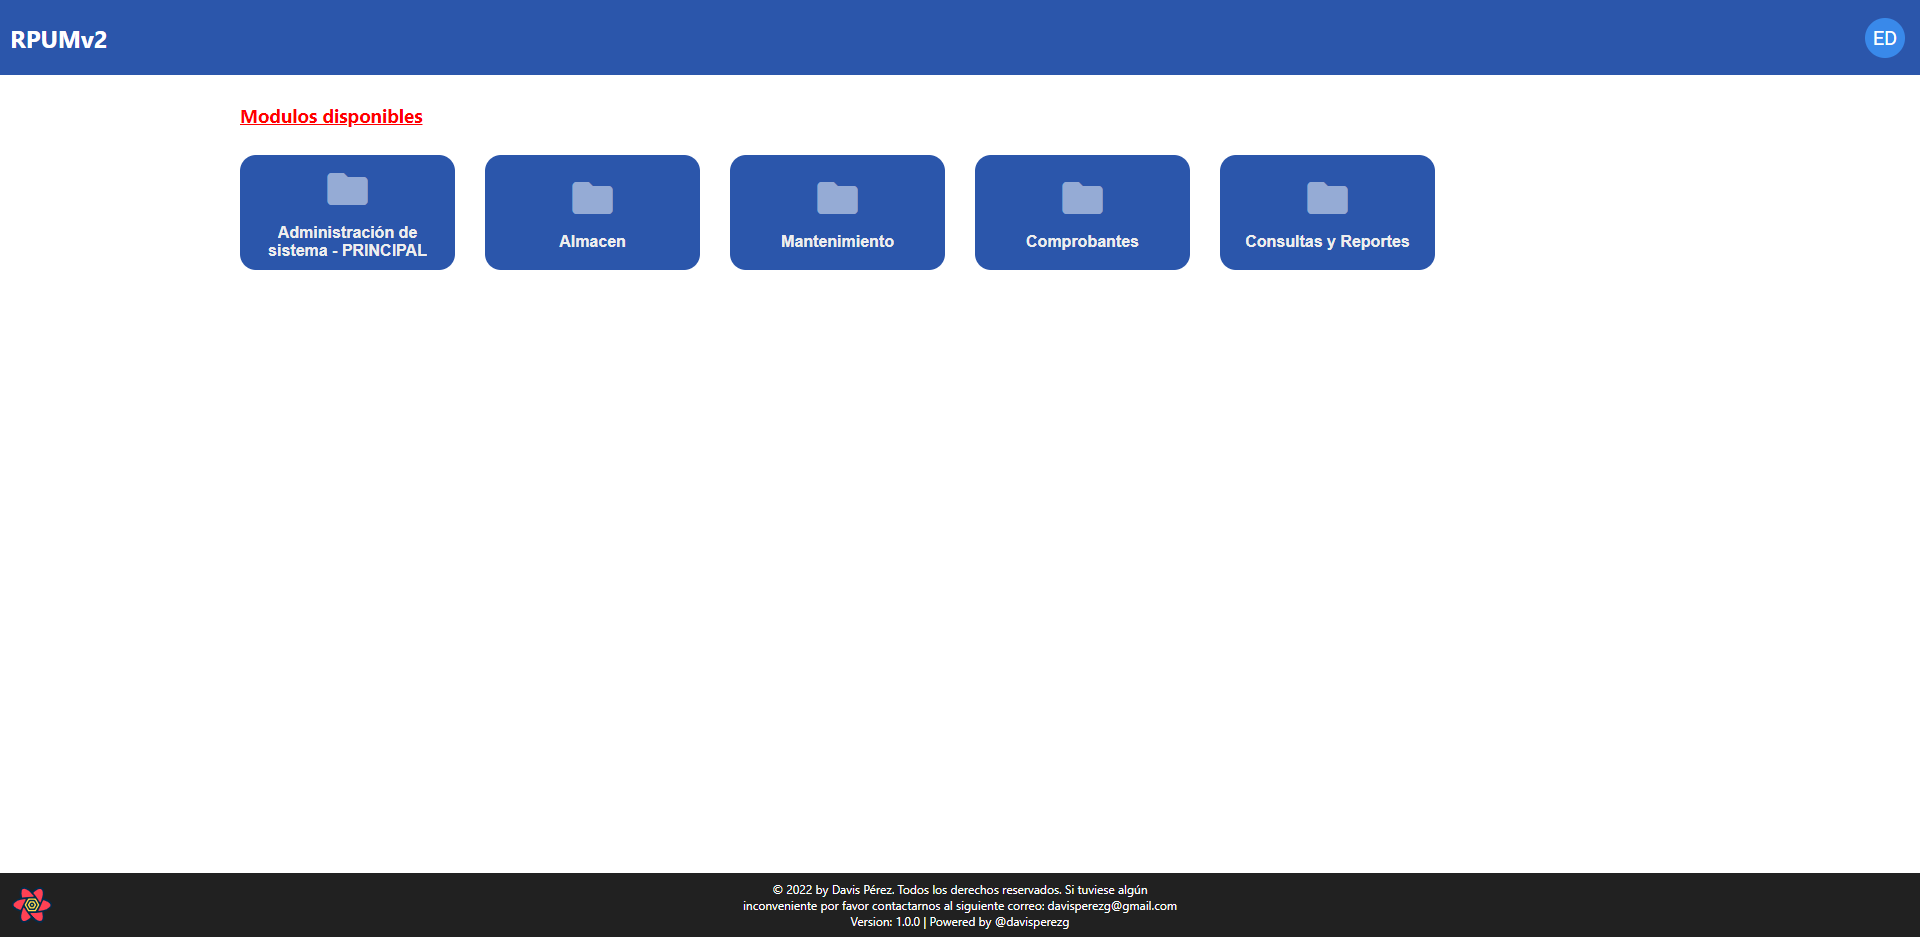This screenshot has width=1920, height=937.
Task: Select the Almacen module label
Action: pyautogui.click(x=592, y=241)
